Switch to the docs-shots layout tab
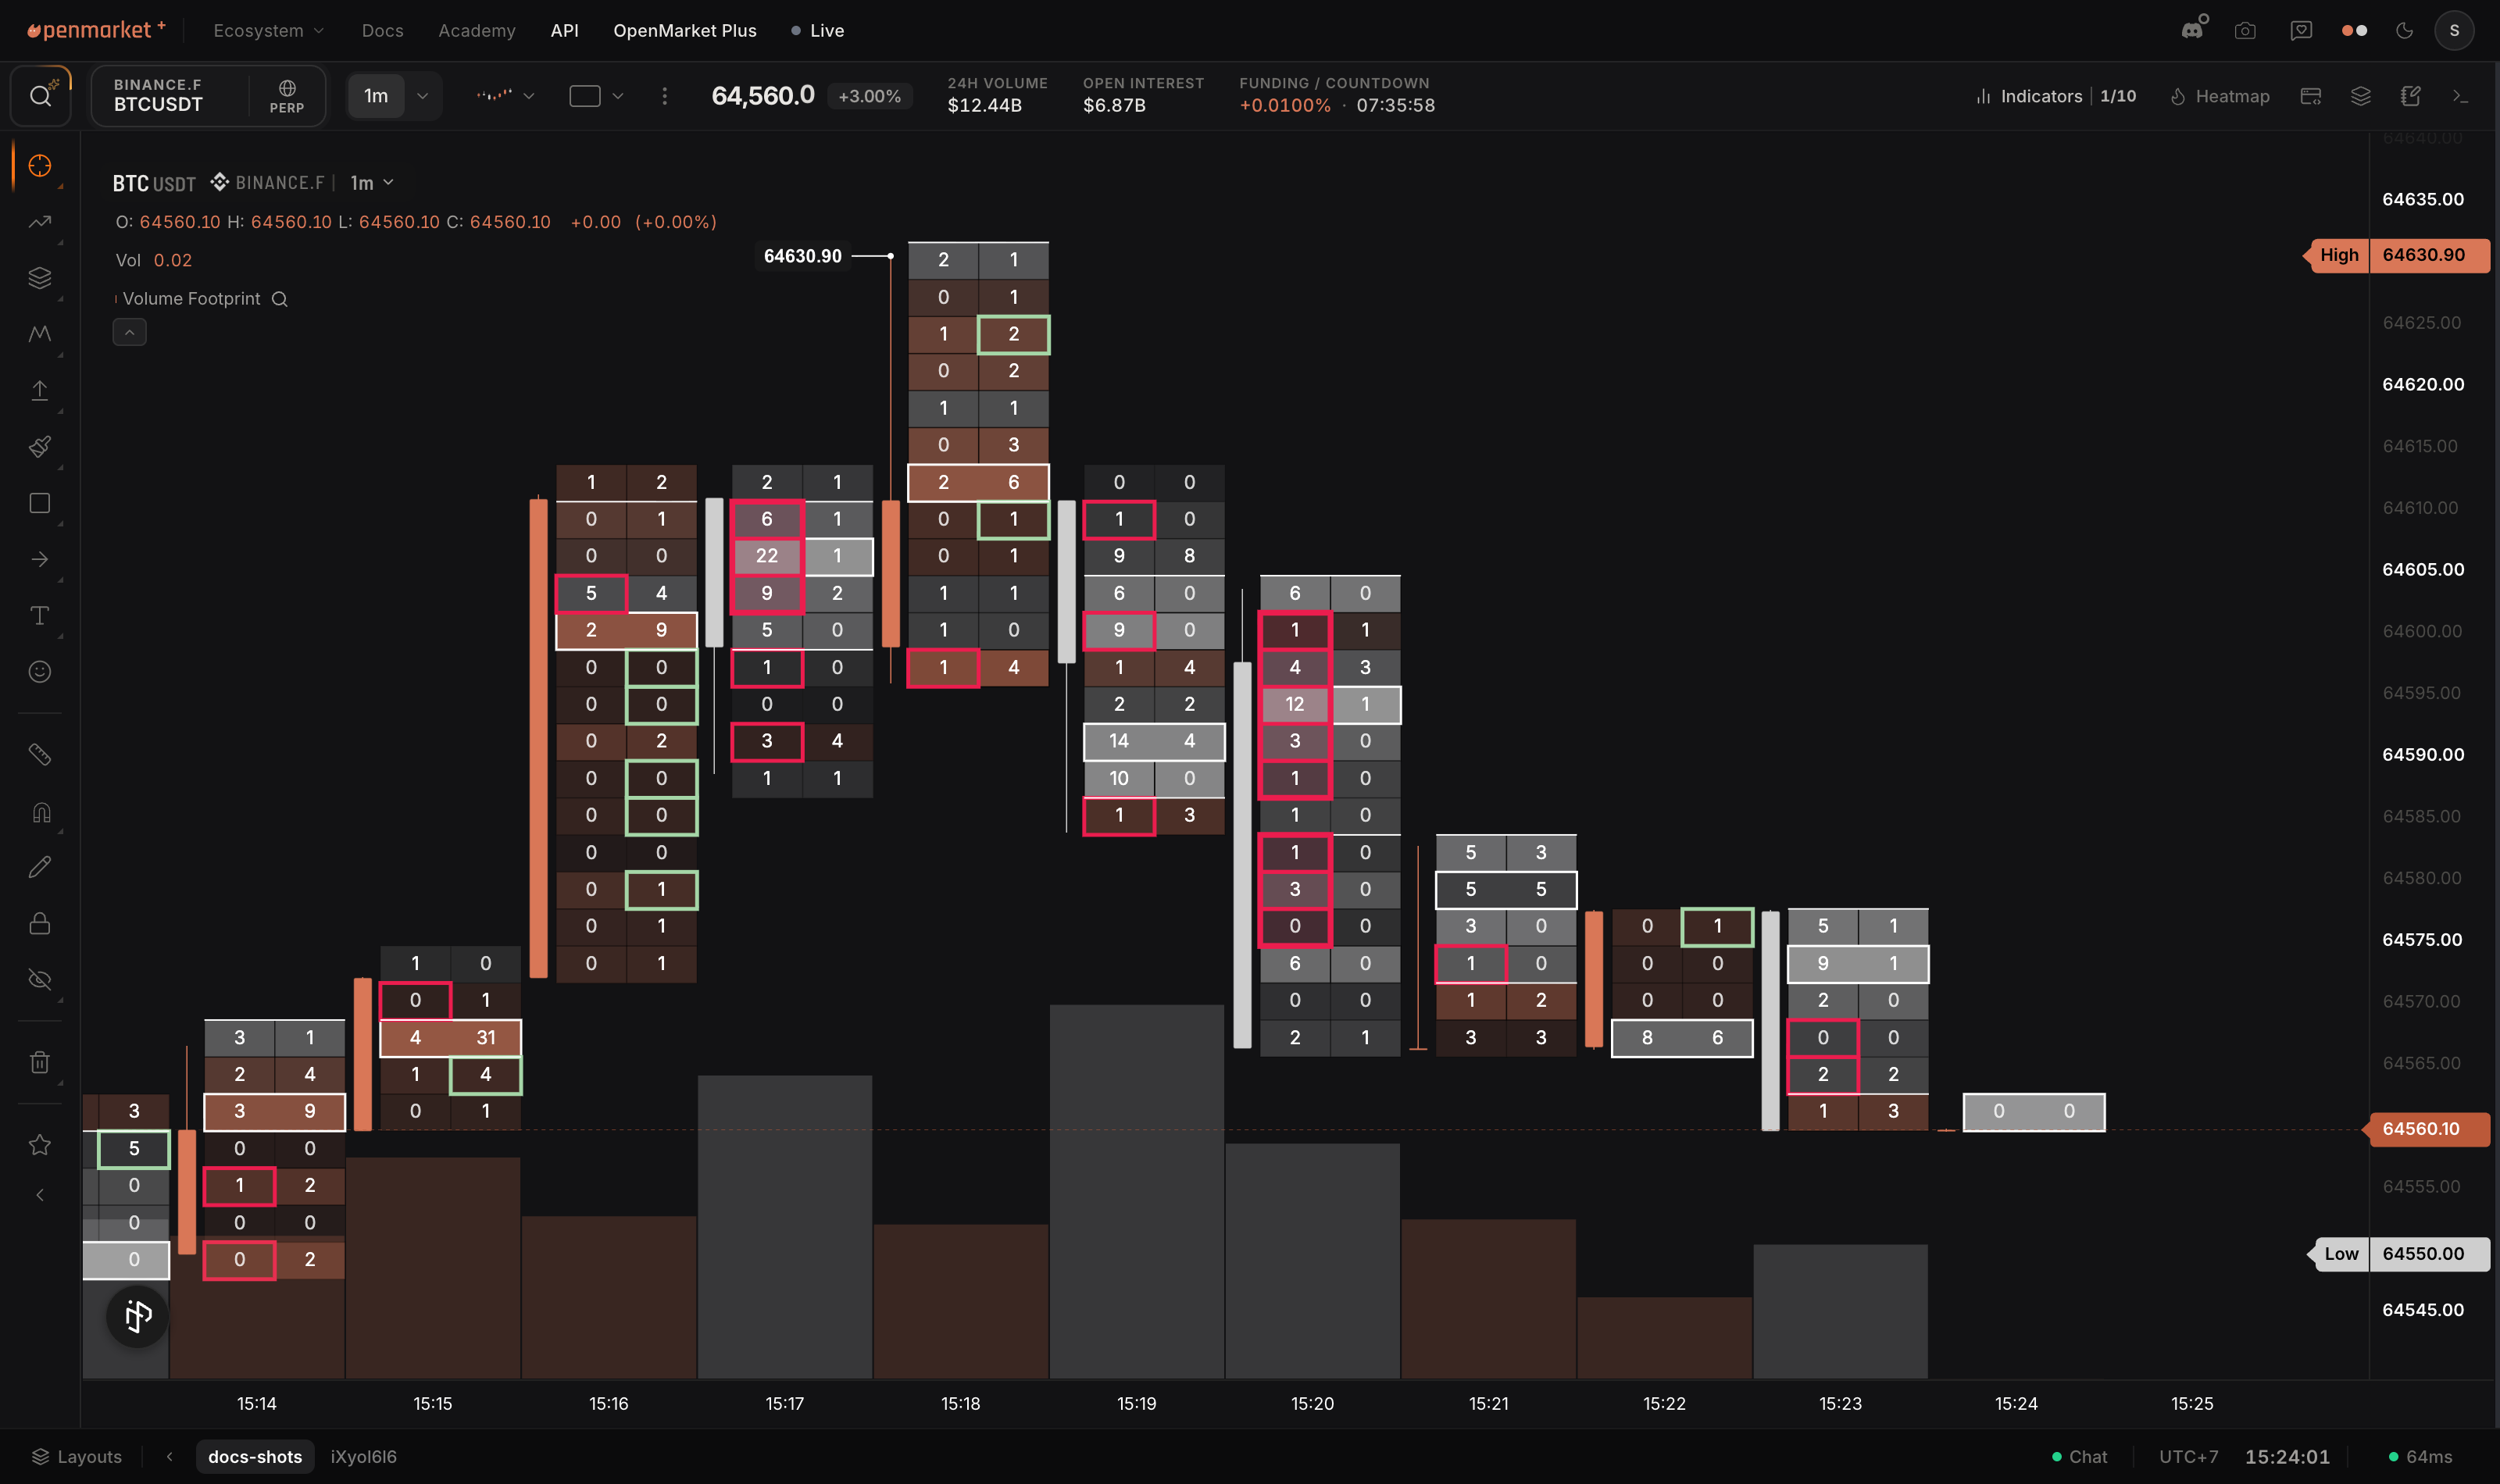The width and height of the screenshot is (2500, 1484). pos(255,1456)
